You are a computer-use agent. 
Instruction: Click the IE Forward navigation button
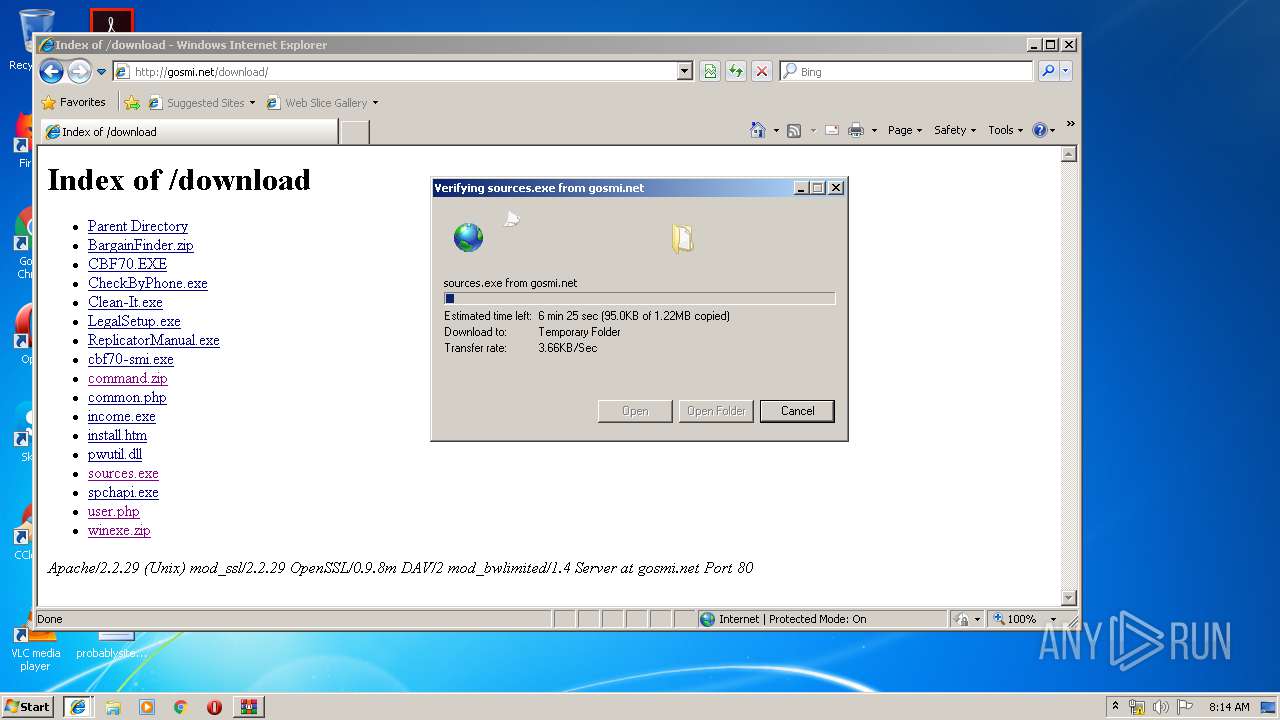[x=79, y=71]
